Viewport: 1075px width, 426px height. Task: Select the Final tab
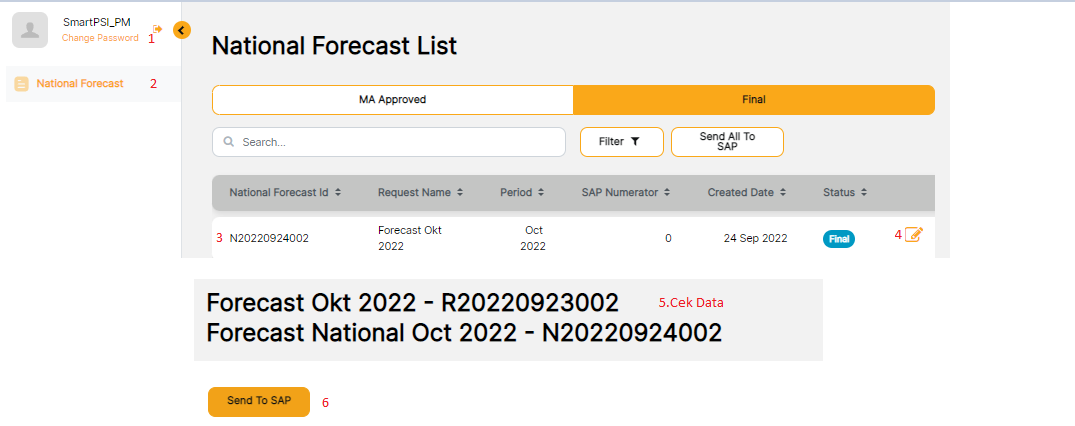pyautogui.click(x=753, y=100)
